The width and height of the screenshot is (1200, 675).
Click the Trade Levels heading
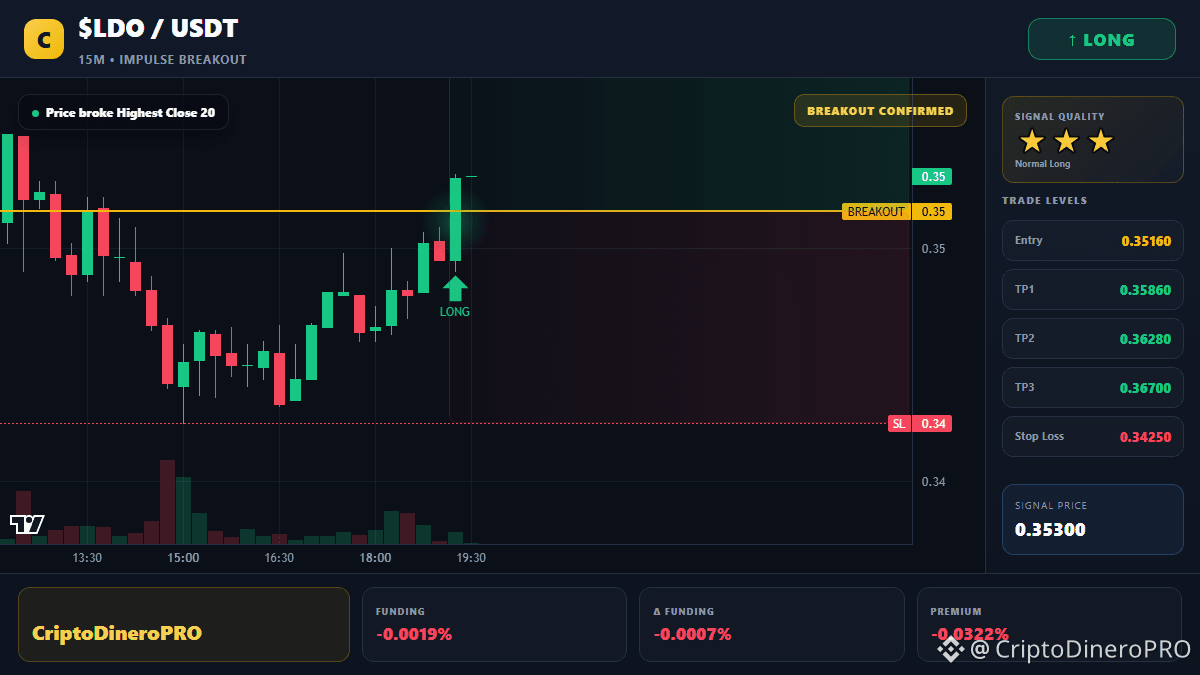[x=1044, y=201]
